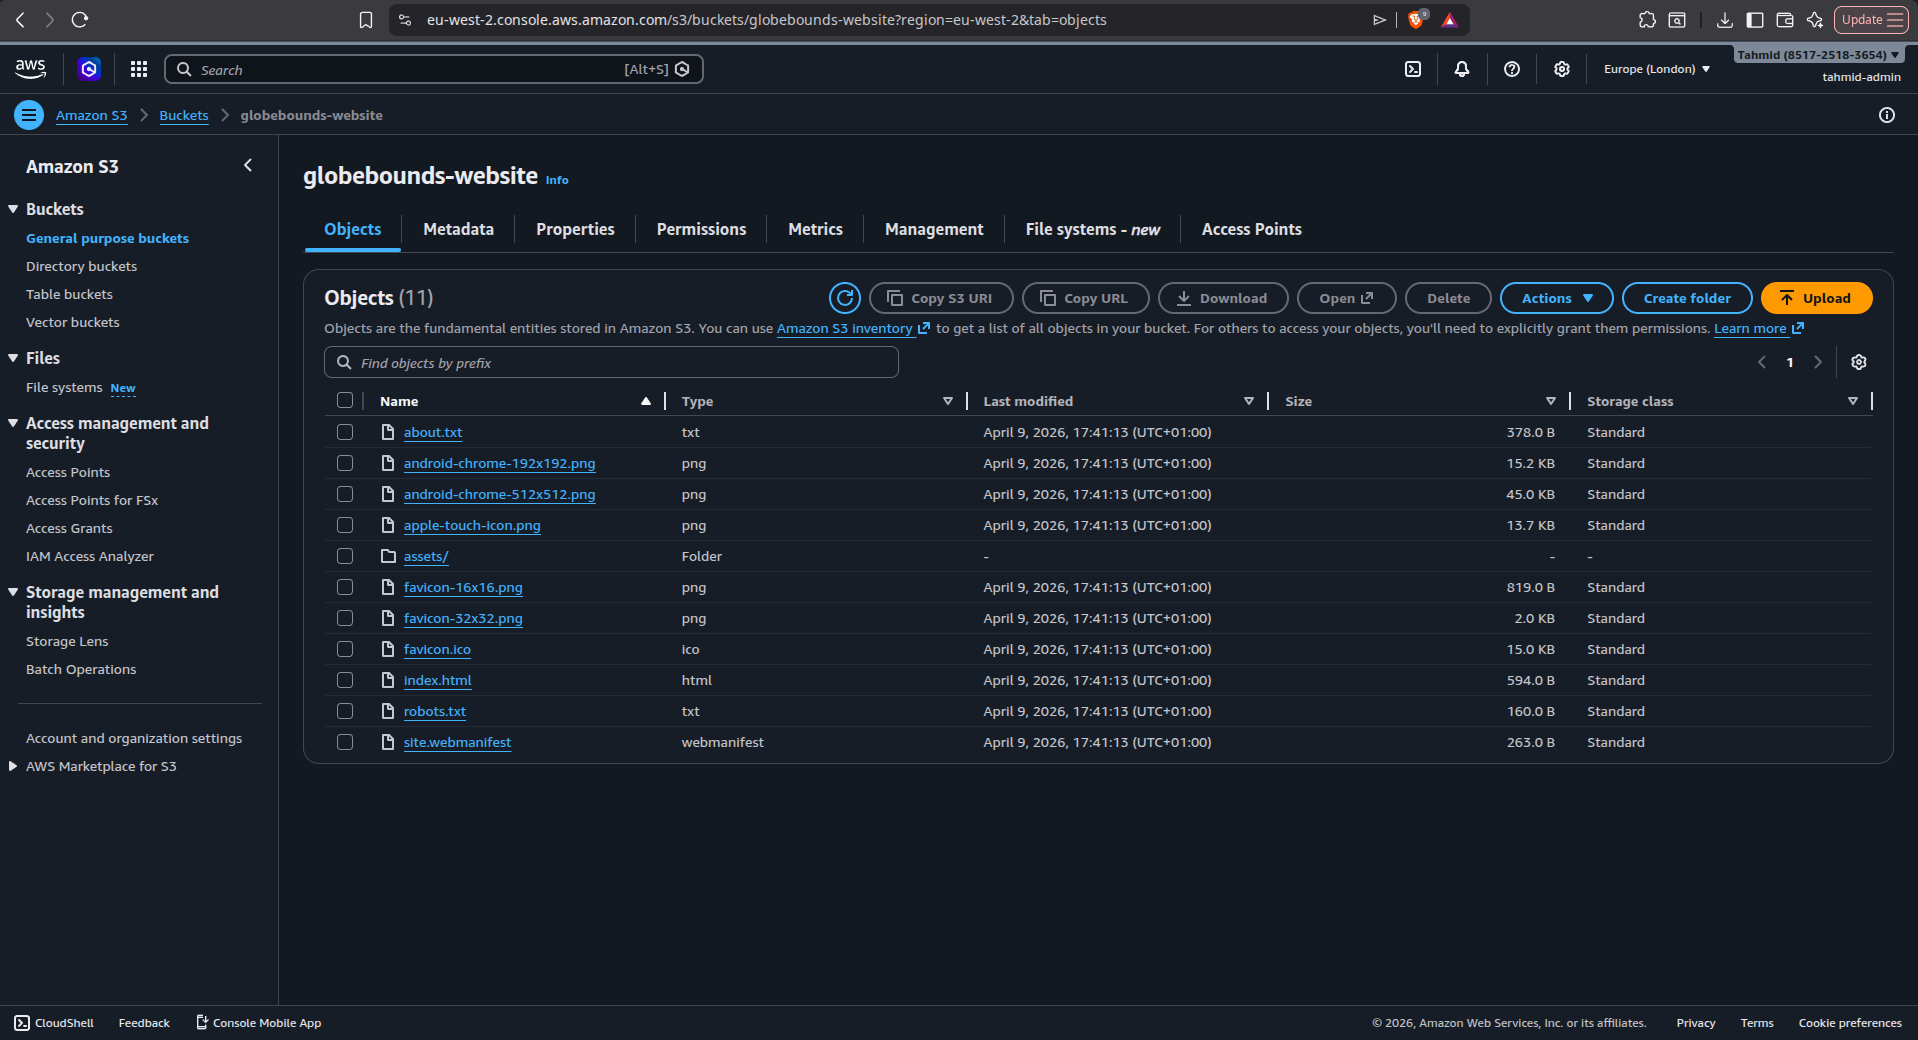Click the Create folder button
The height and width of the screenshot is (1040, 1918).
(1687, 298)
